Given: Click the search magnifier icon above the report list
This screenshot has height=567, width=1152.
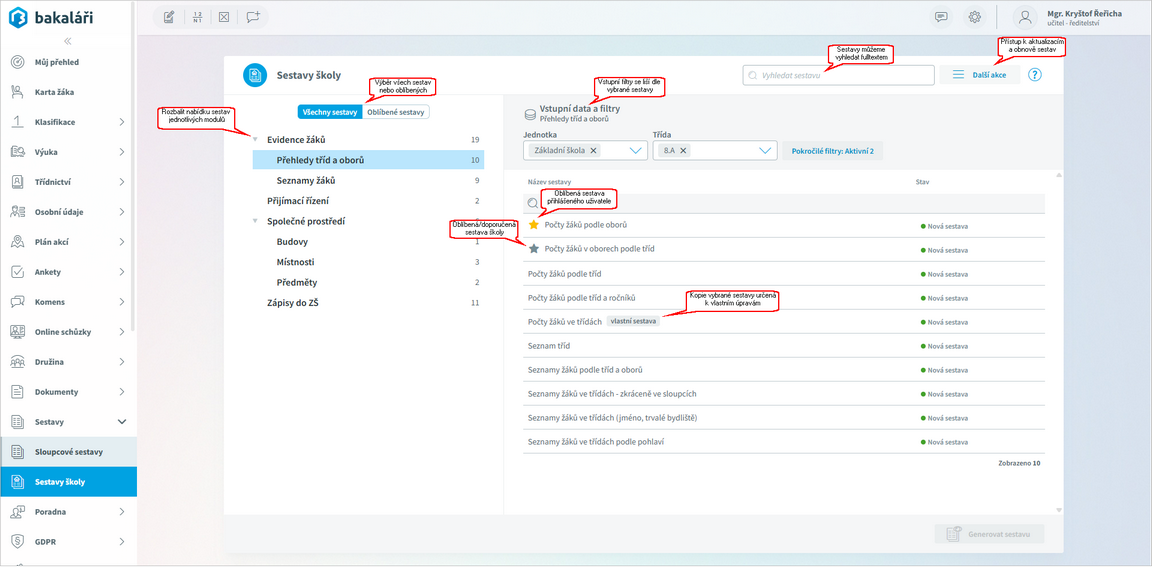Looking at the screenshot, I should (x=533, y=203).
